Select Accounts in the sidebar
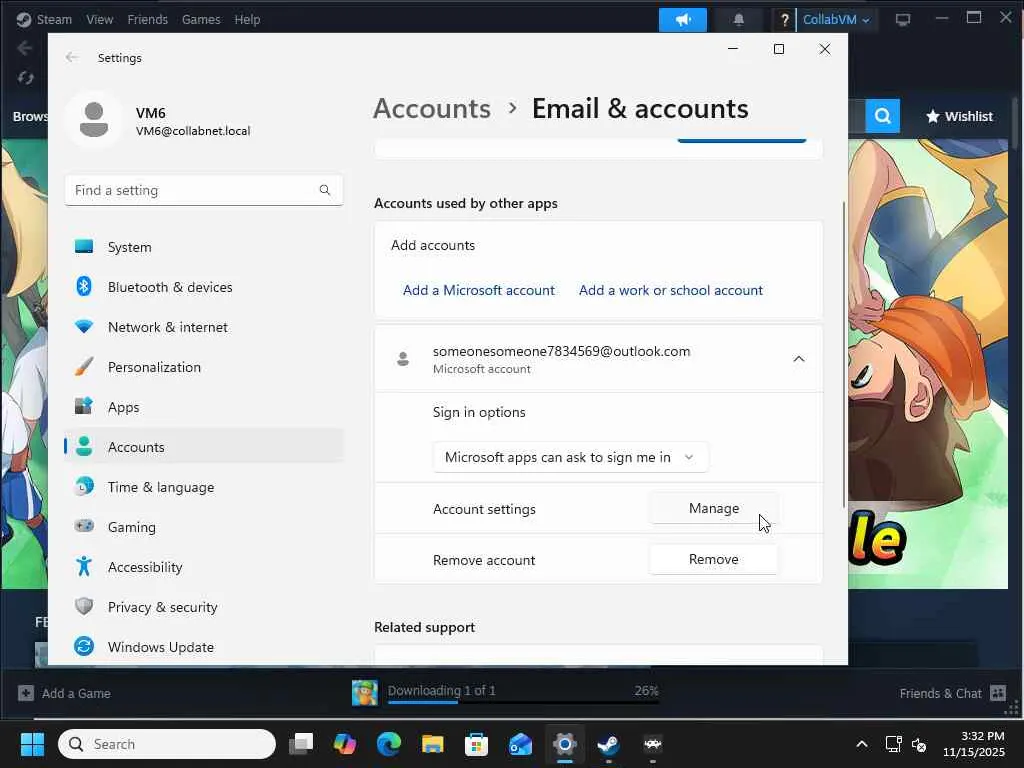Screen dimensions: 1024x768 tap(204, 447)
